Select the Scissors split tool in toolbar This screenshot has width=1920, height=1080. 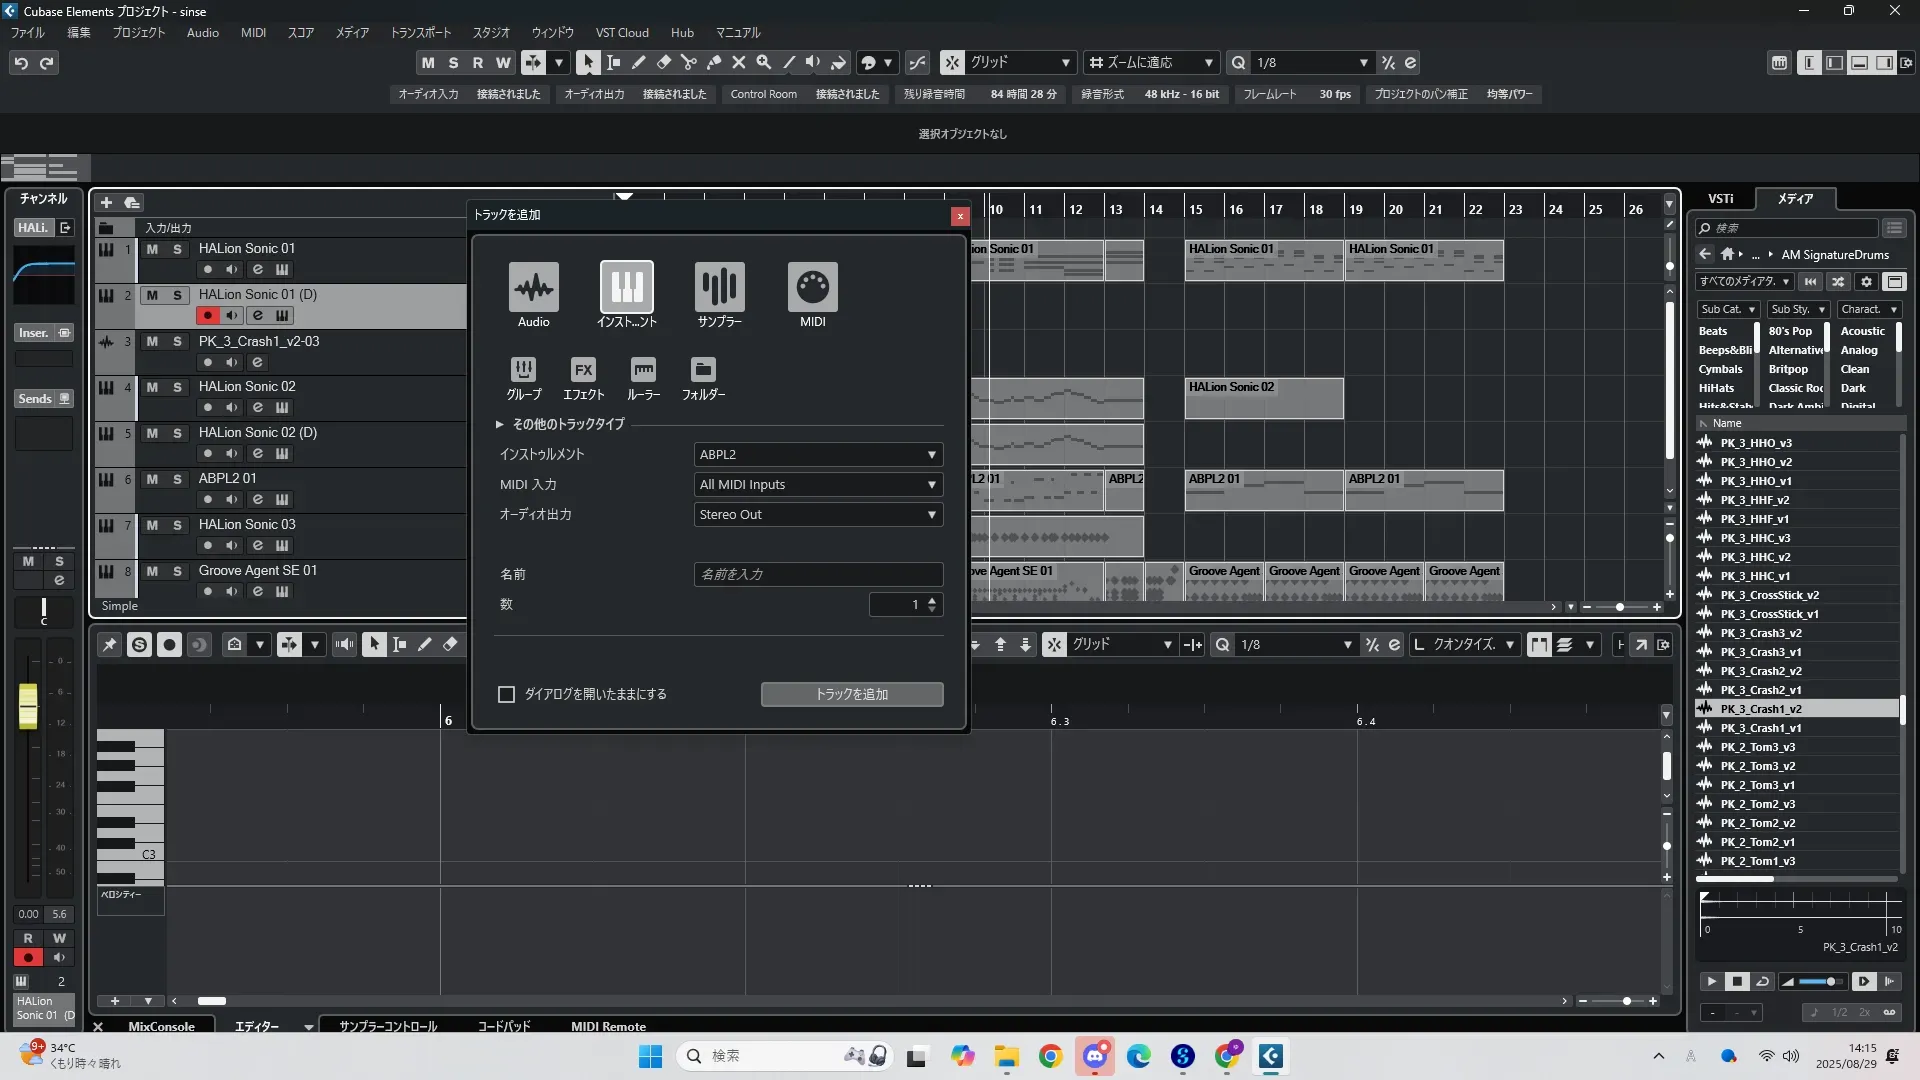click(688, 62)
